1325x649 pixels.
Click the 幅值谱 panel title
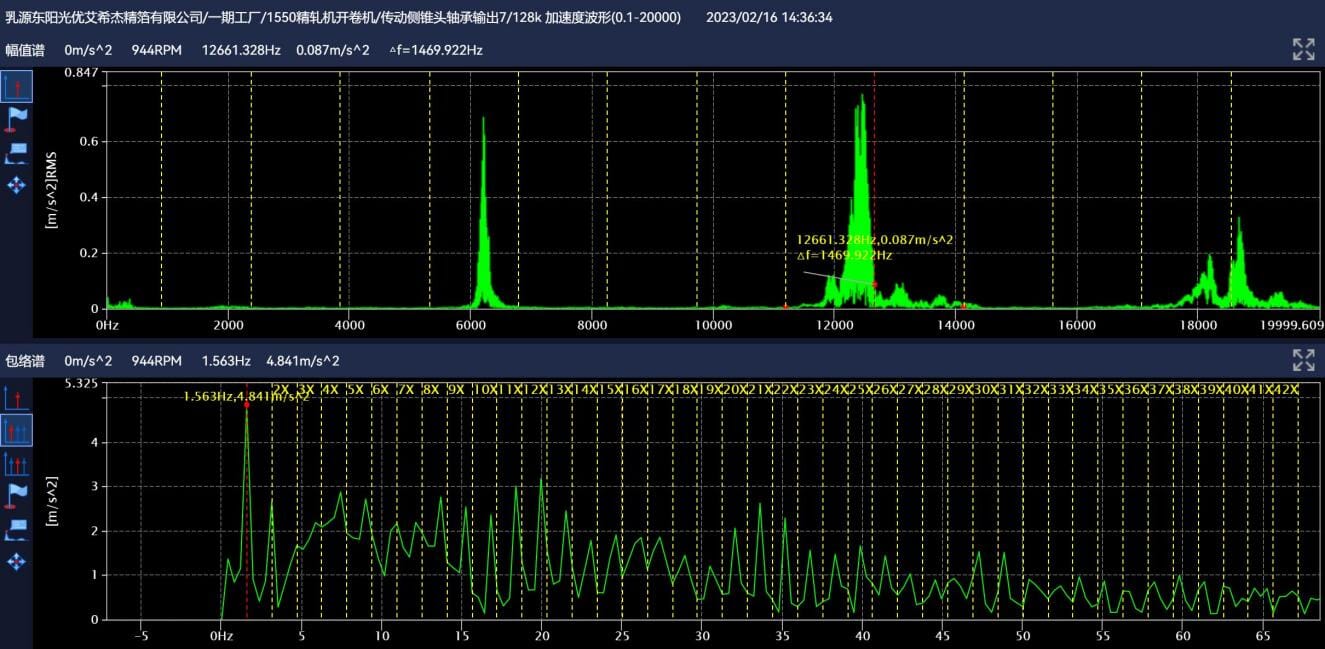click(25, 50)
